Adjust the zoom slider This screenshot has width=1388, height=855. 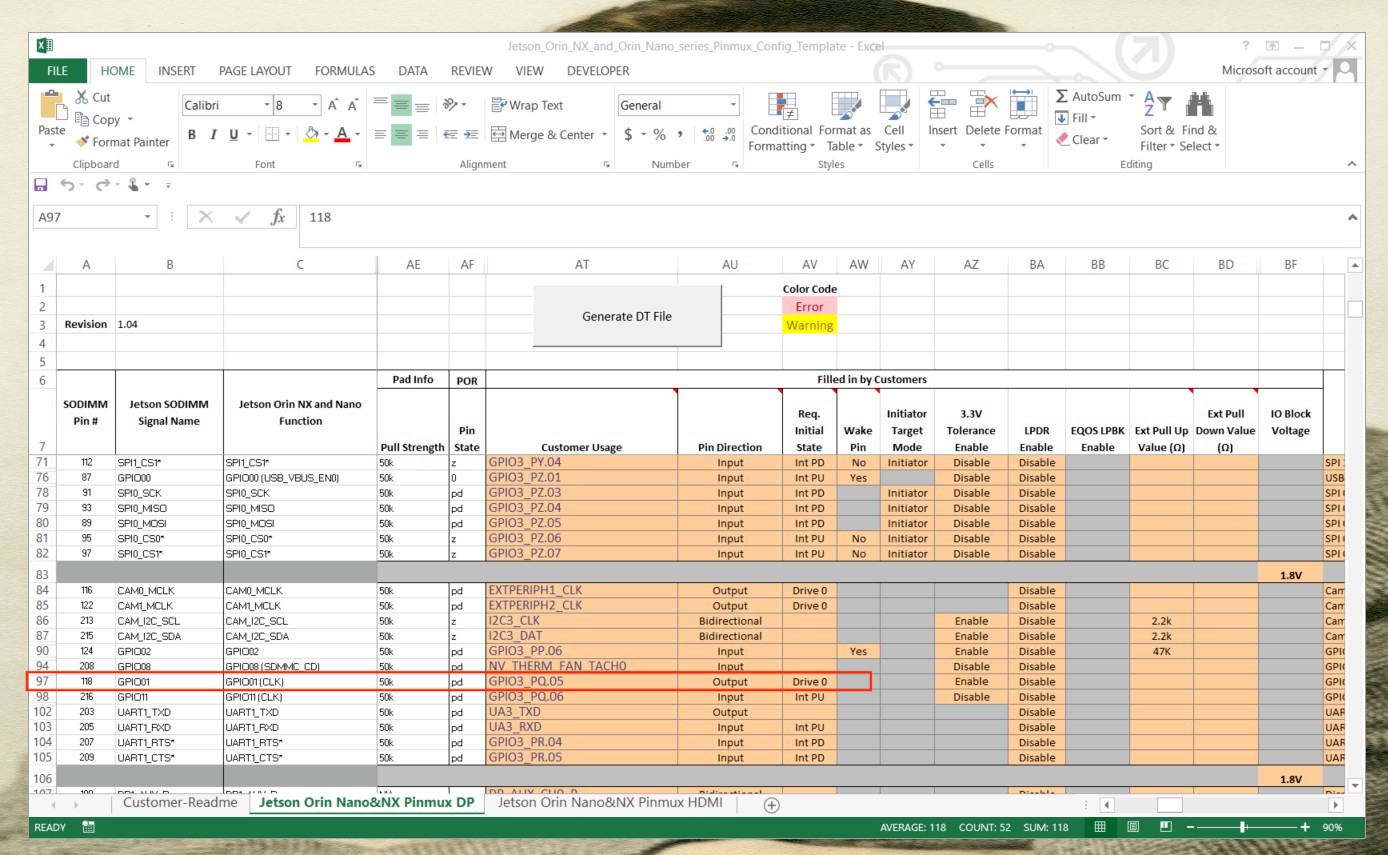[x=1240, y=827]
